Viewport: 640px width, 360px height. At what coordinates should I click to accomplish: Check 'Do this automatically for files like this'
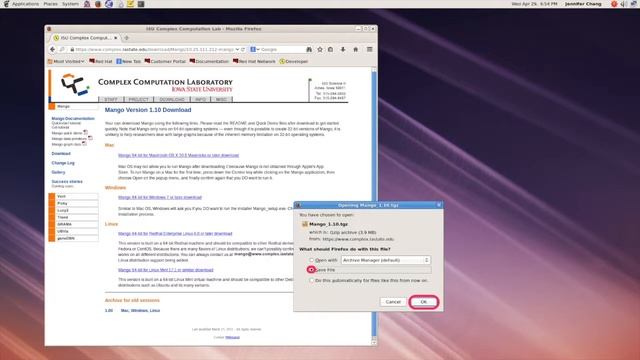click(x=311, y=280)
